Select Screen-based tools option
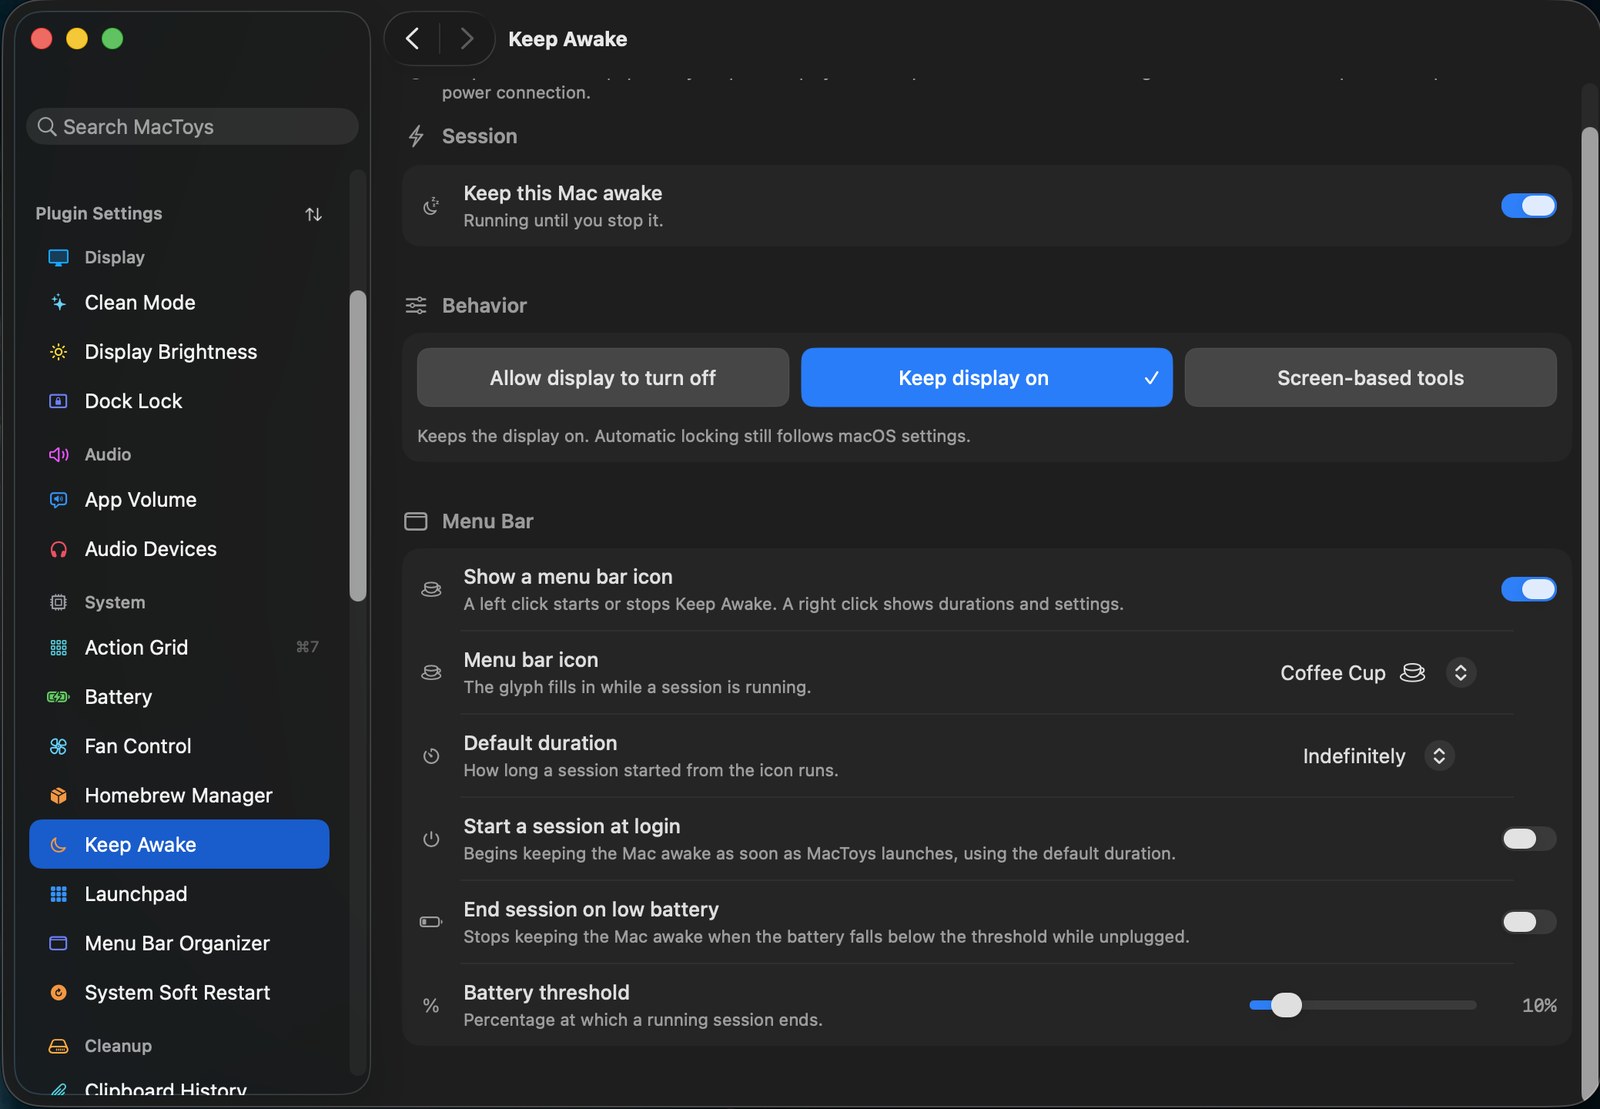1600x1109 pixels. [x=1371, y=378]
